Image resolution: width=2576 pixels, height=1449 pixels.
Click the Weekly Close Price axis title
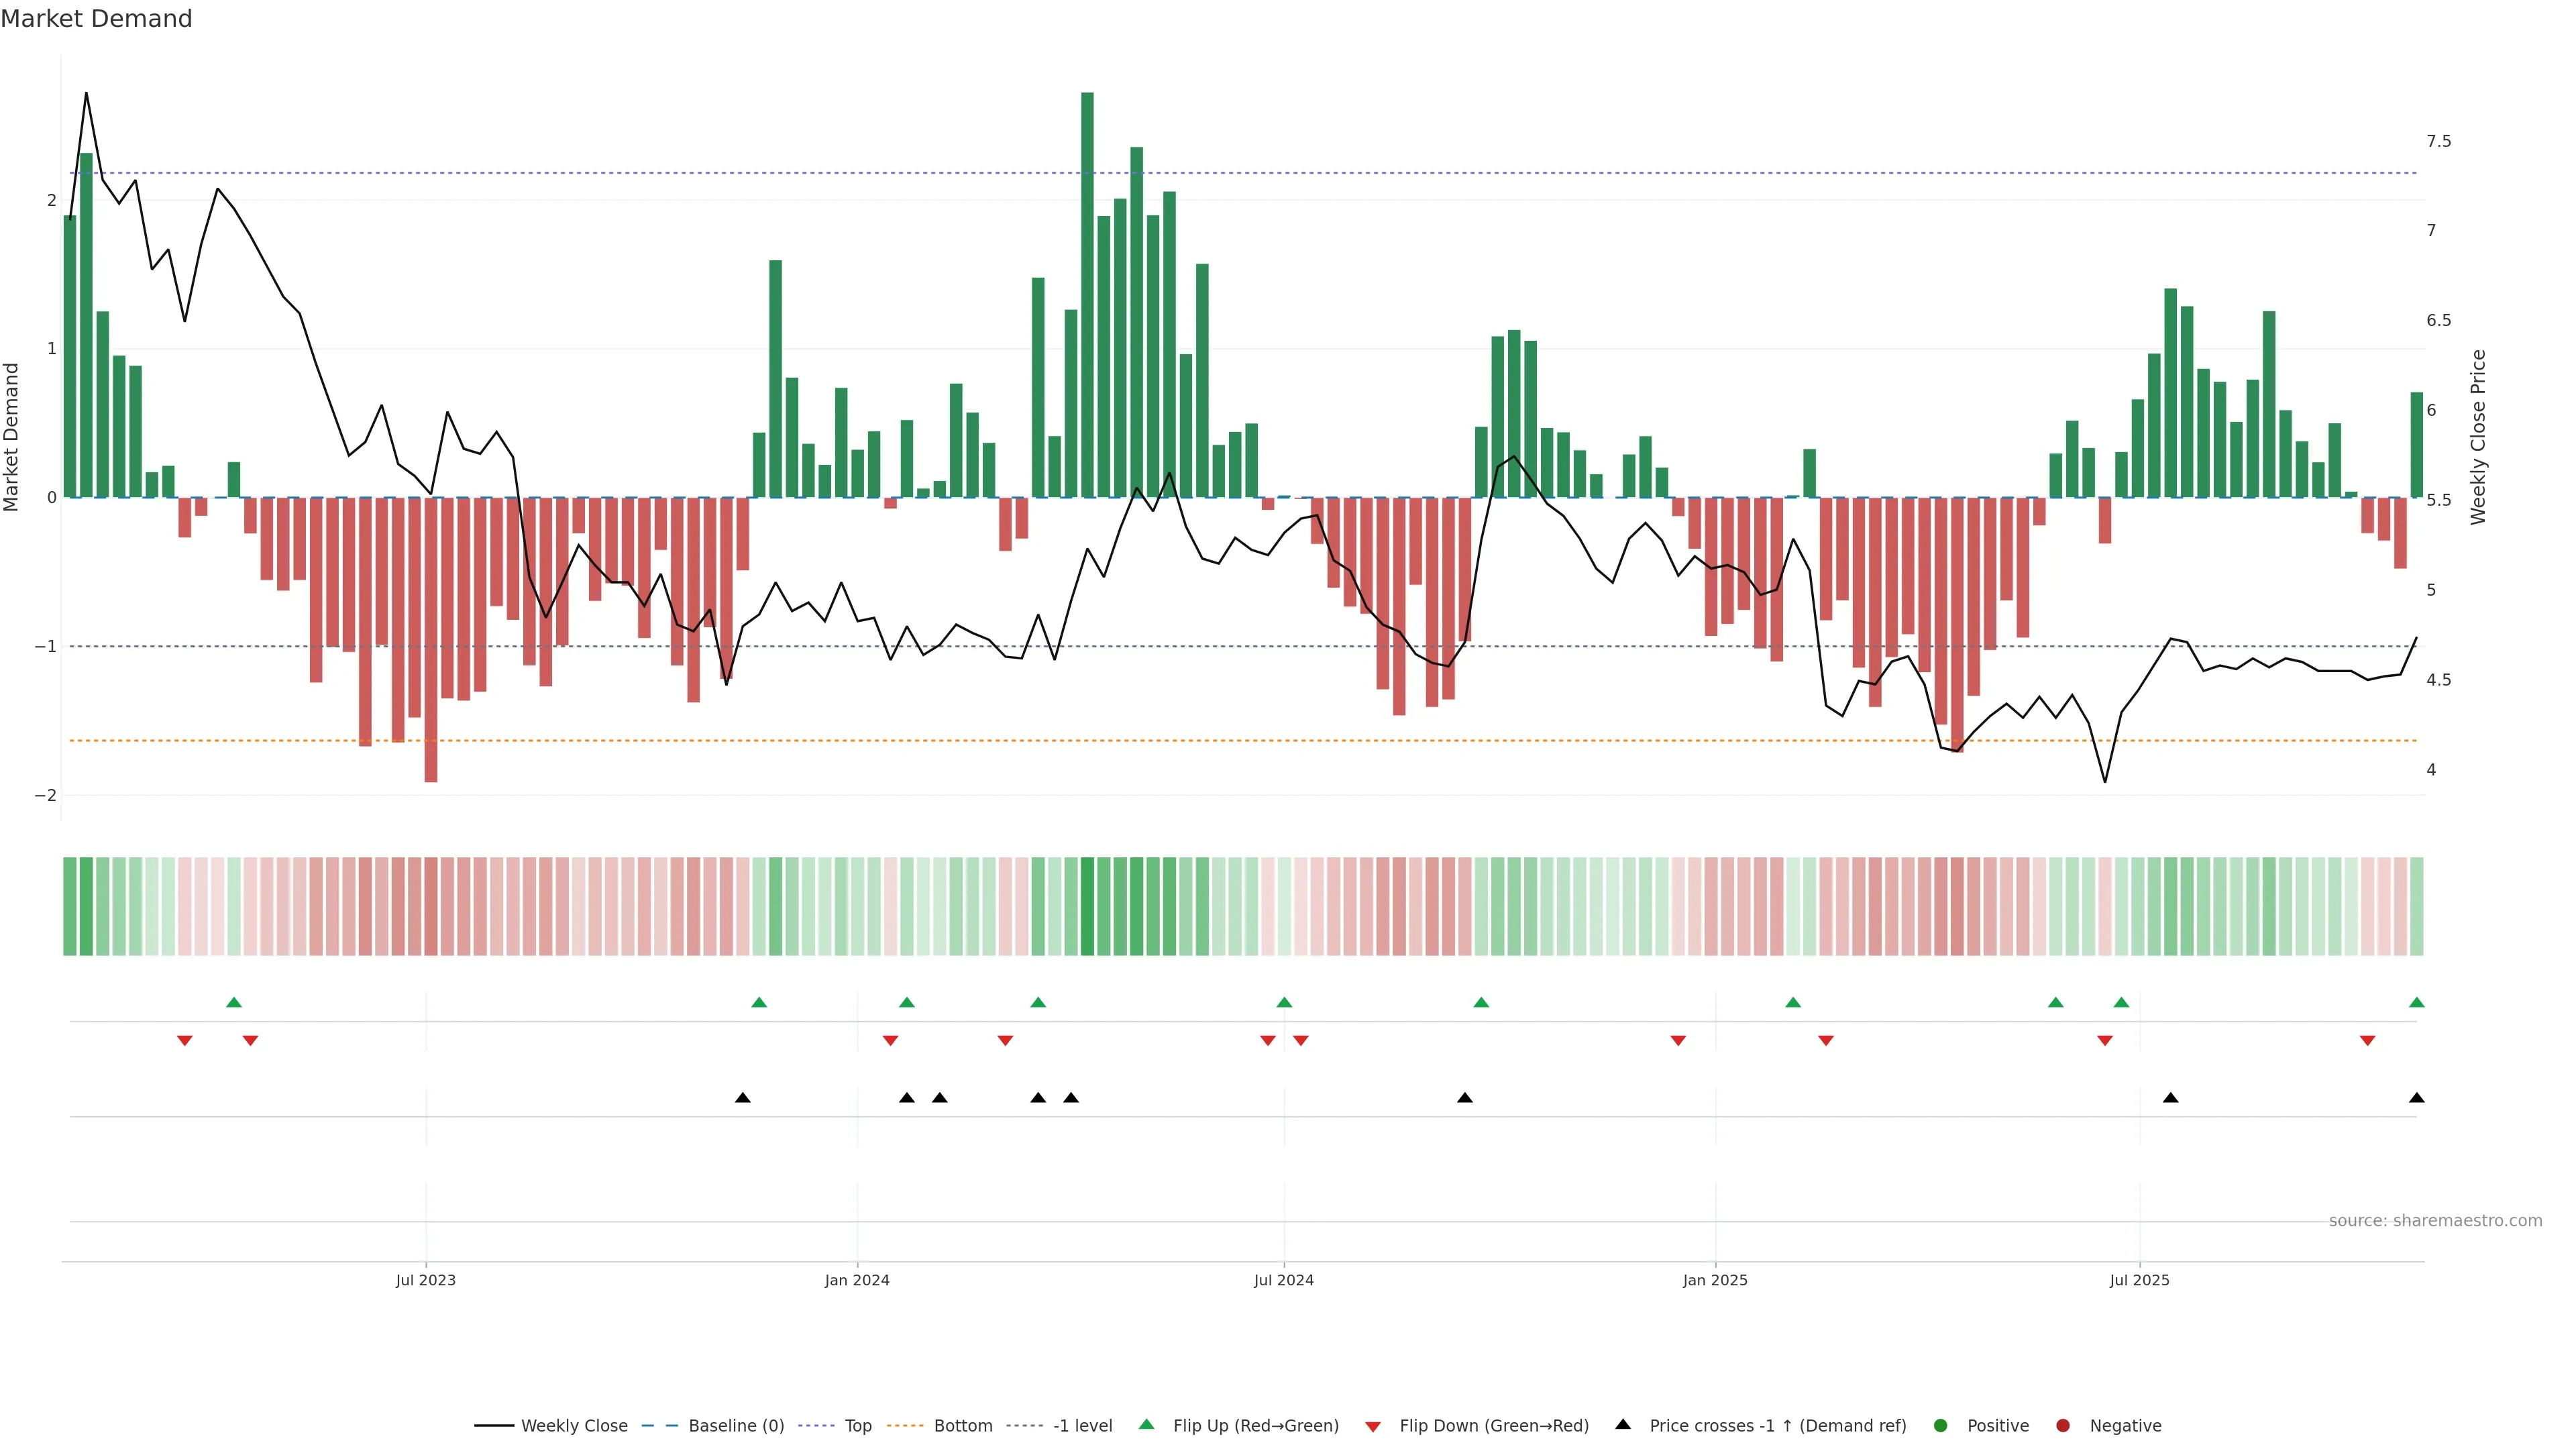pos(2478,437)
